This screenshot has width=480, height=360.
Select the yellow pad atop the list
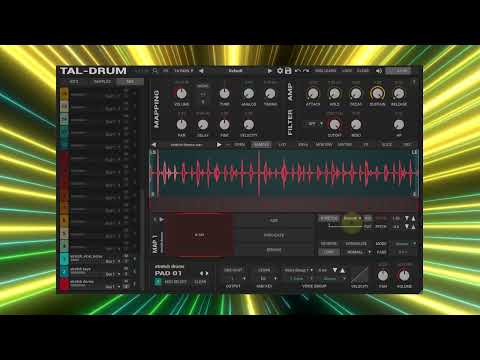64,94
